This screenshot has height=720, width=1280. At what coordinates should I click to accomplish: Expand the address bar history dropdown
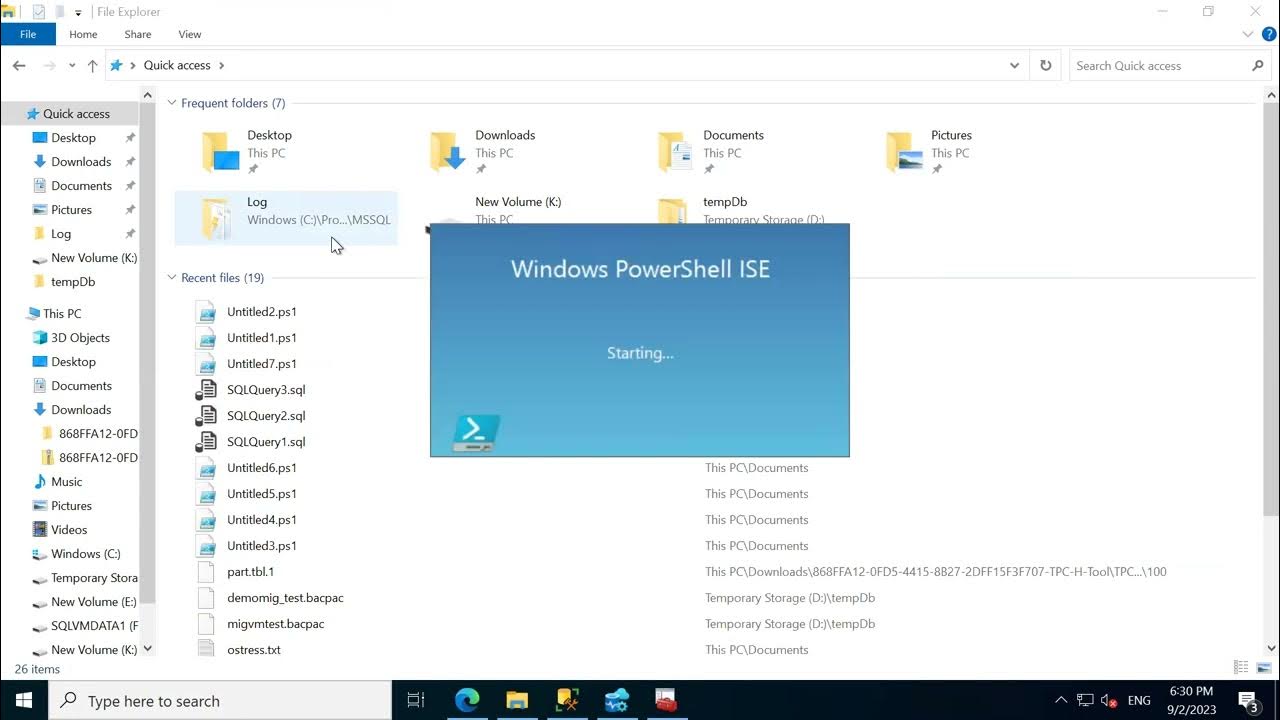tap(1014, 66)
